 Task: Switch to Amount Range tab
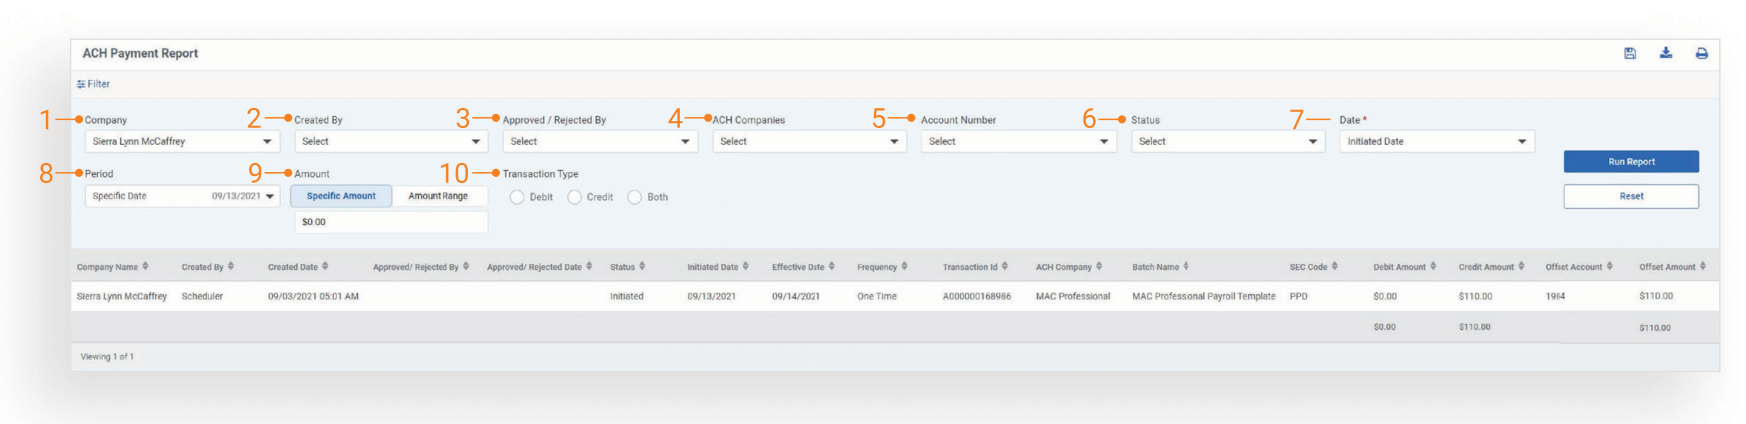pyautogui.click(x=438, y=197)
